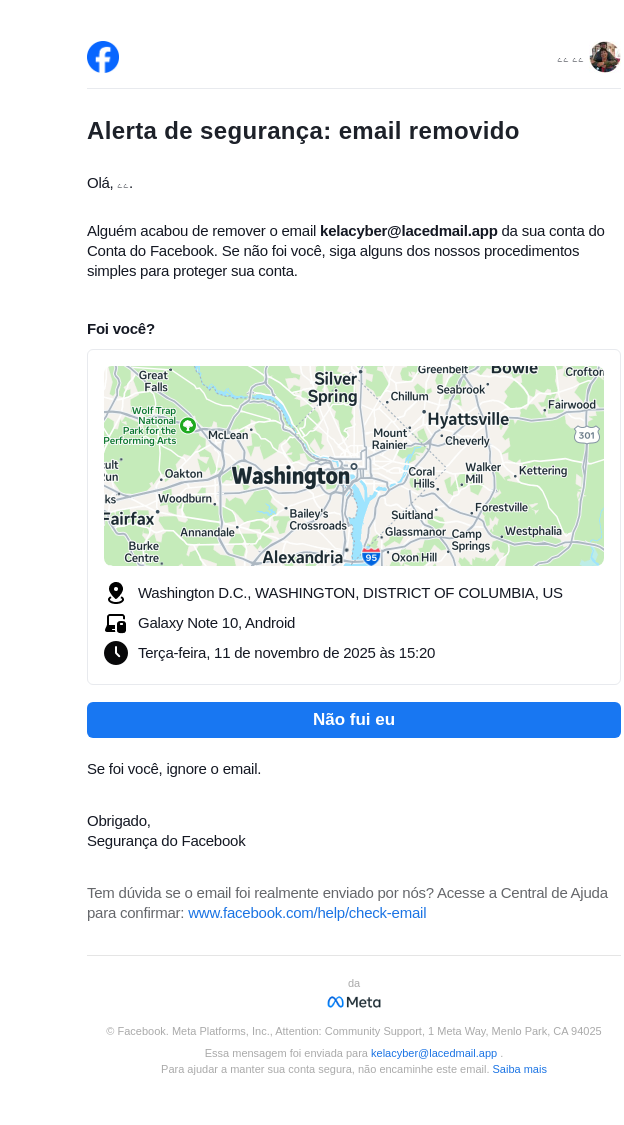Click the Silver Spring label on map
The image size is (624, 1125).
(333, 388)
